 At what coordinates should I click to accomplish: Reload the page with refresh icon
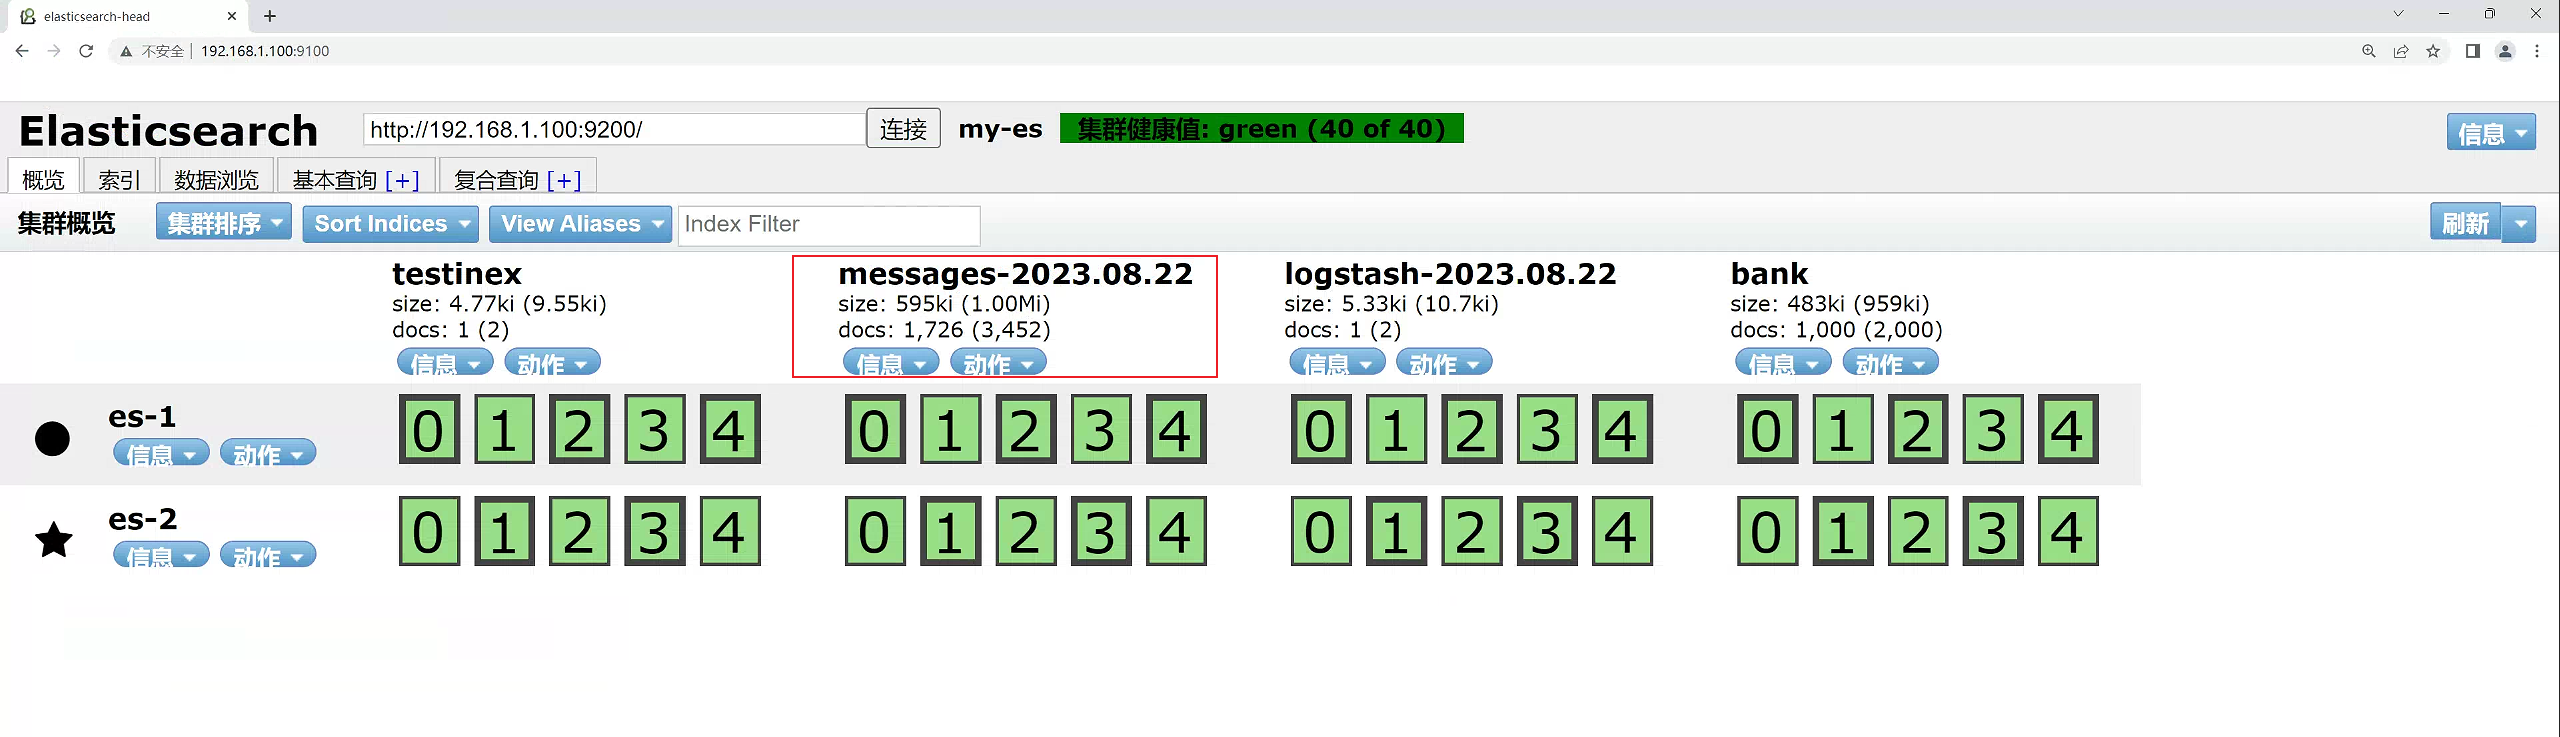coord(86,51)
